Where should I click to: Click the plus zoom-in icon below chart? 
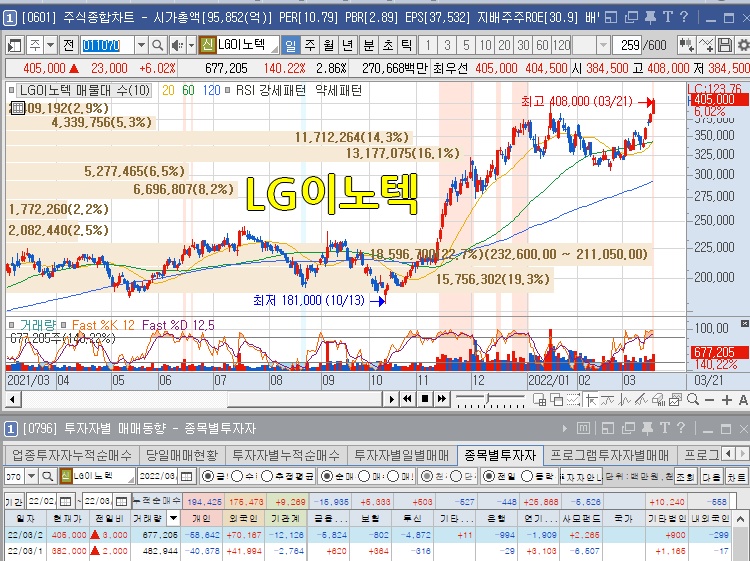(727, 400)
